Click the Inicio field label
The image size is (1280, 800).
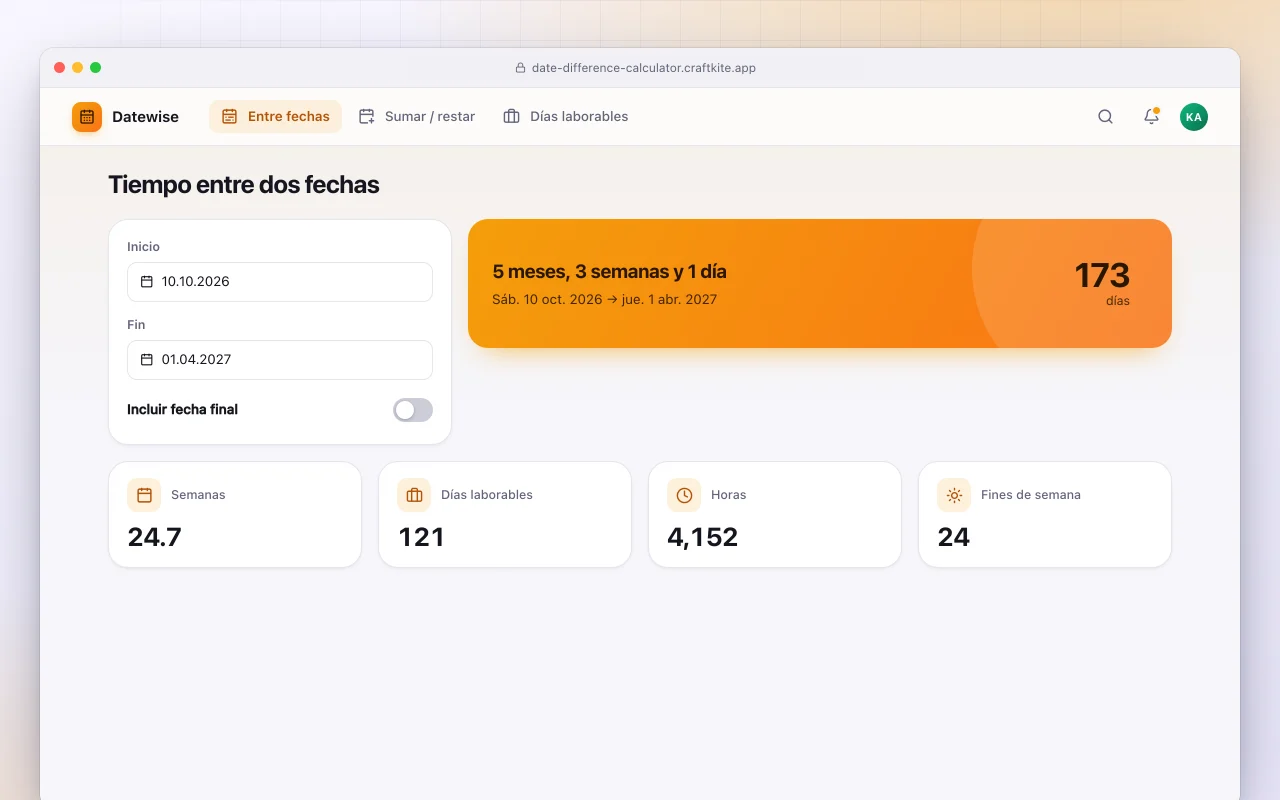click(143, 247)
